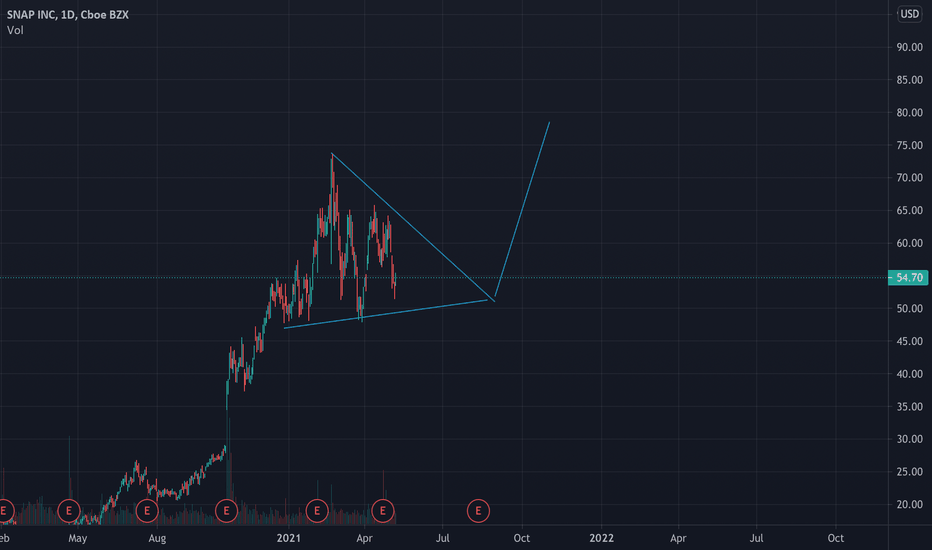Click the upcoming earnings E marker between Jul and Oct 2021

click(478, 511)
